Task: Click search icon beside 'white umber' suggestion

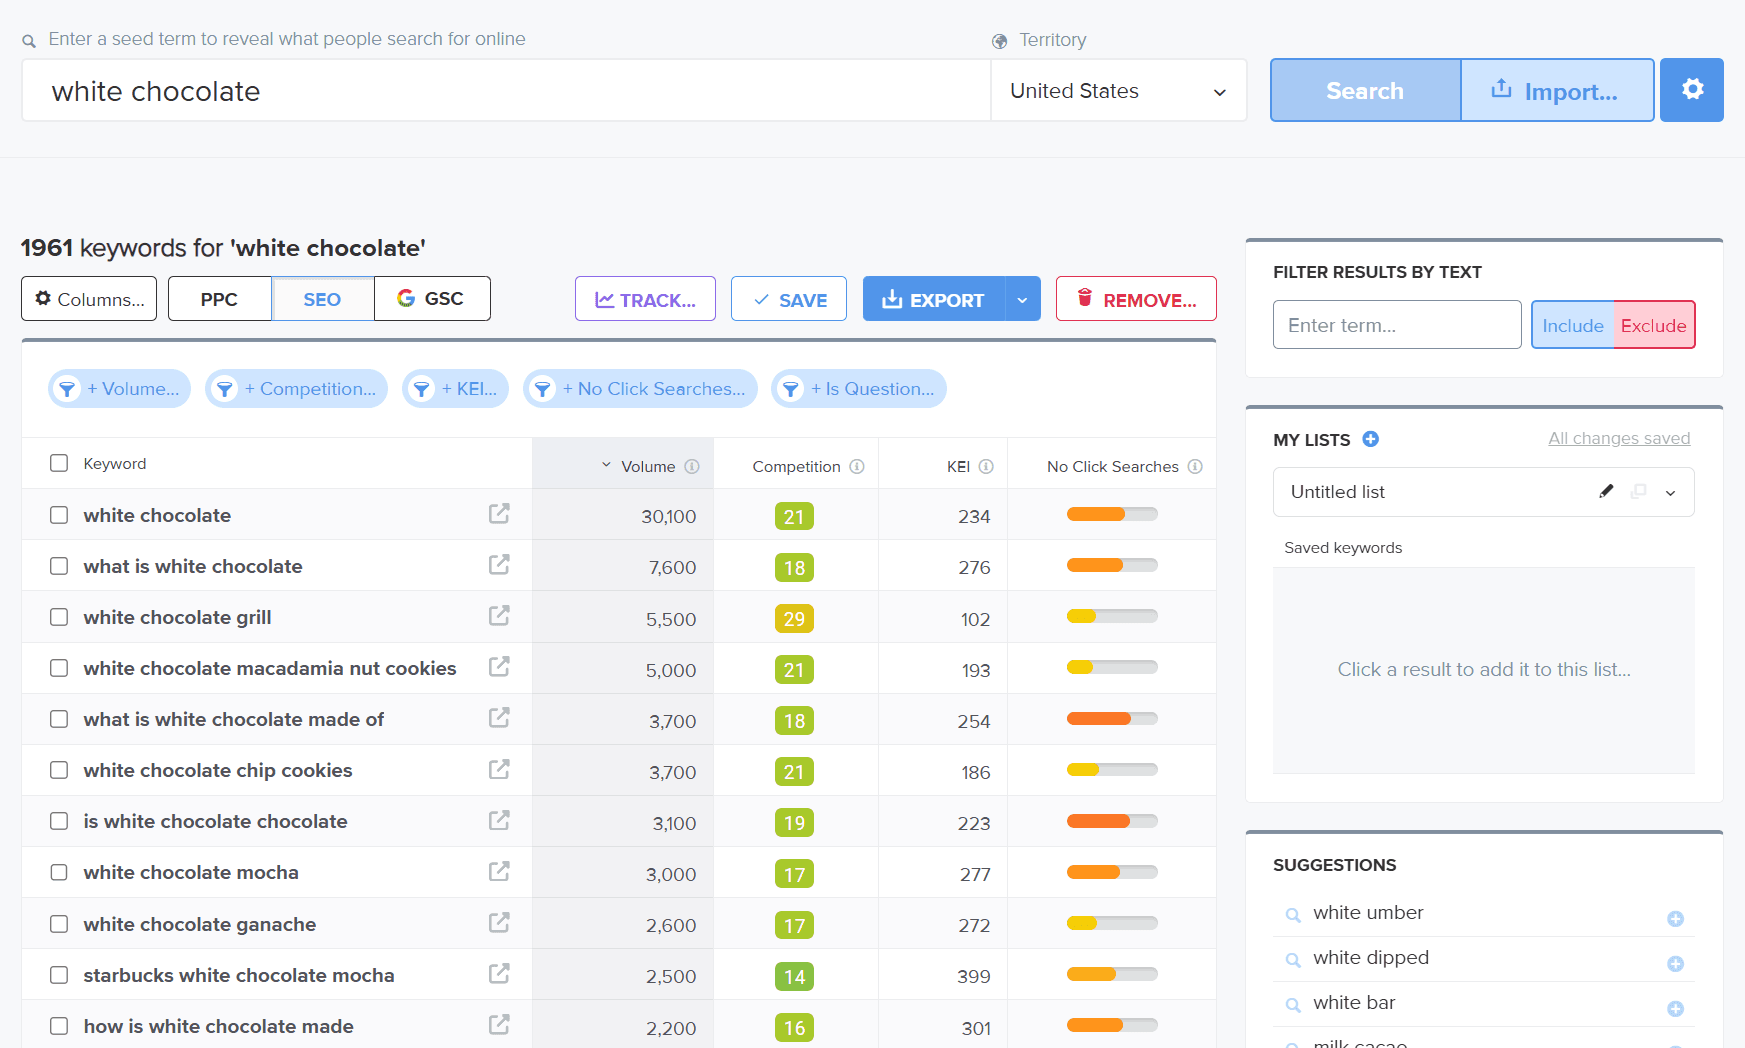Action: coord(1293,915)
